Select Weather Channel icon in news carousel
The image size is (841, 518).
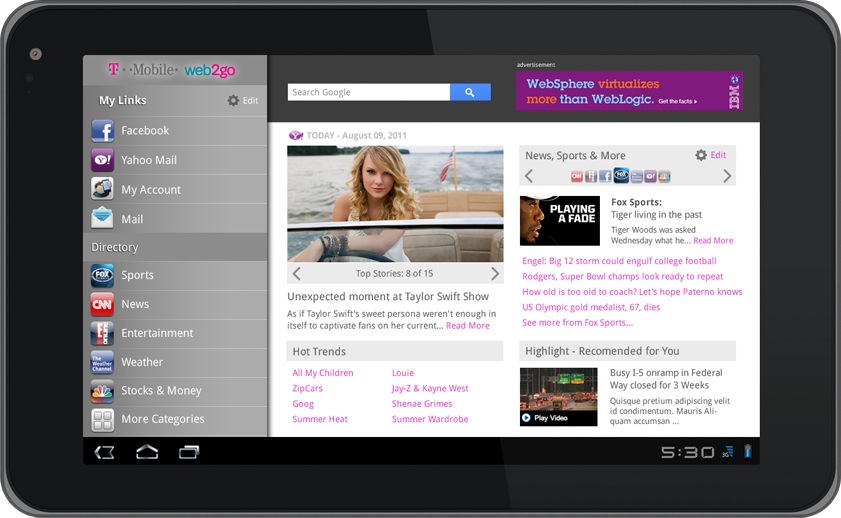[x=637, y=176]
